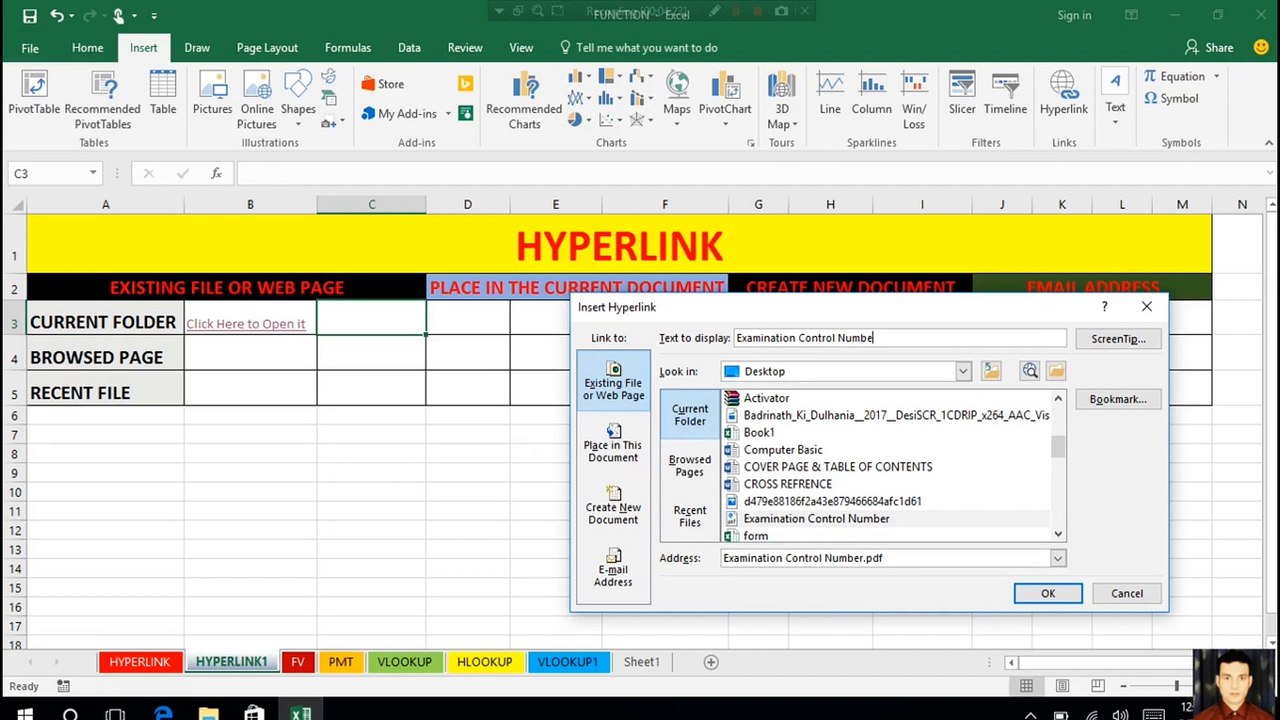Save the workbook via Quick Access
1280x720 pixels.
tap(29, 15)
